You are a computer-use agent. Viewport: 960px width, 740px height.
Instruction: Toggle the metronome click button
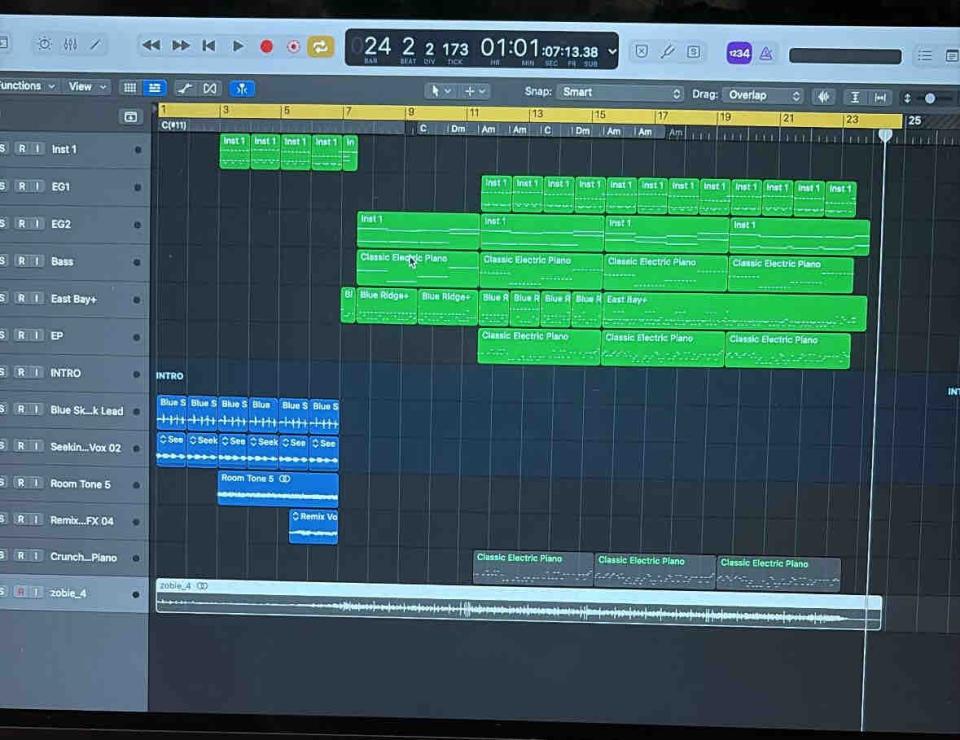click(x=766, y=53)
